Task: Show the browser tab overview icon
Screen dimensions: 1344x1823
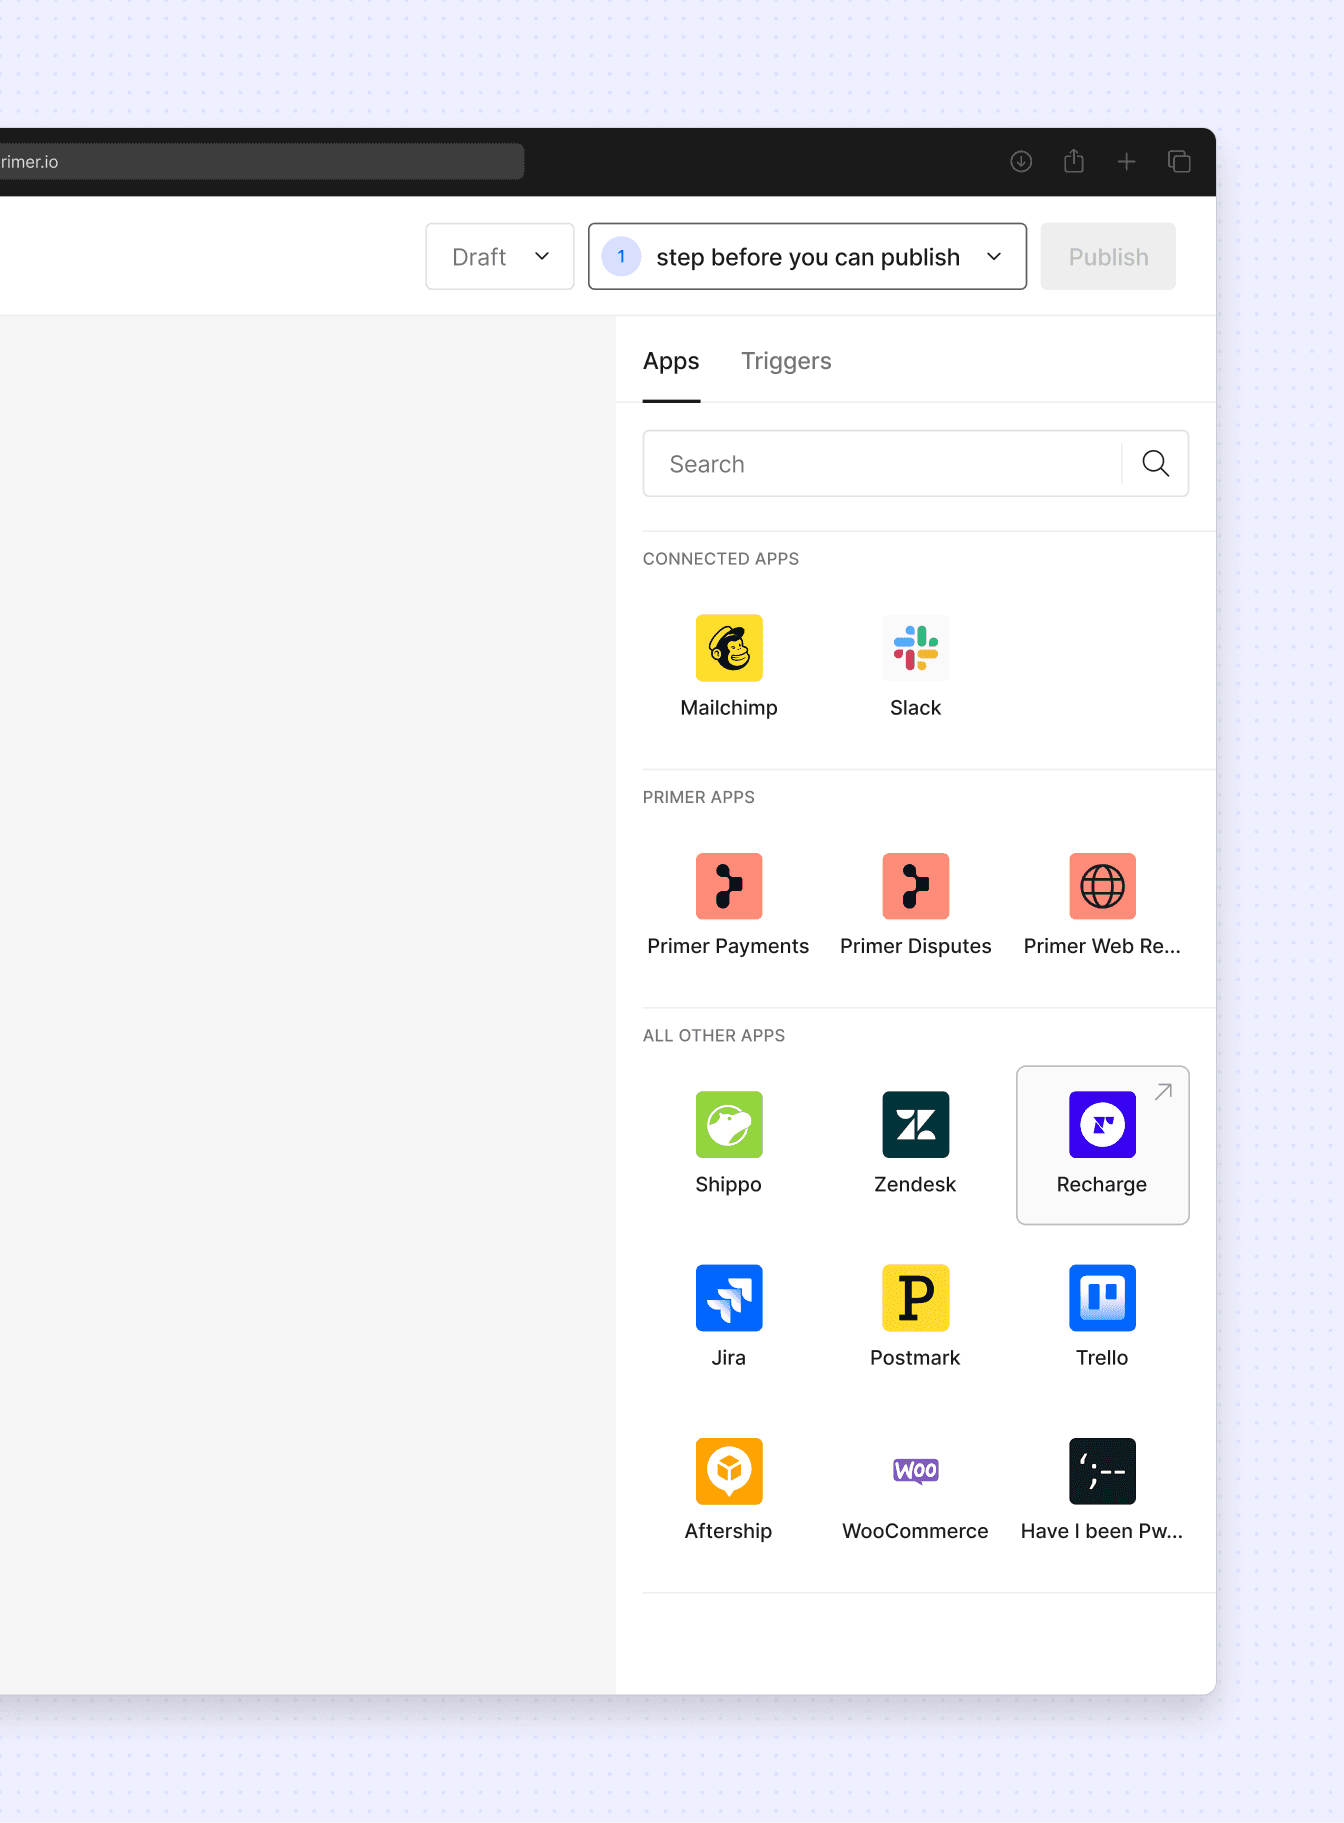Action: 1179,162
